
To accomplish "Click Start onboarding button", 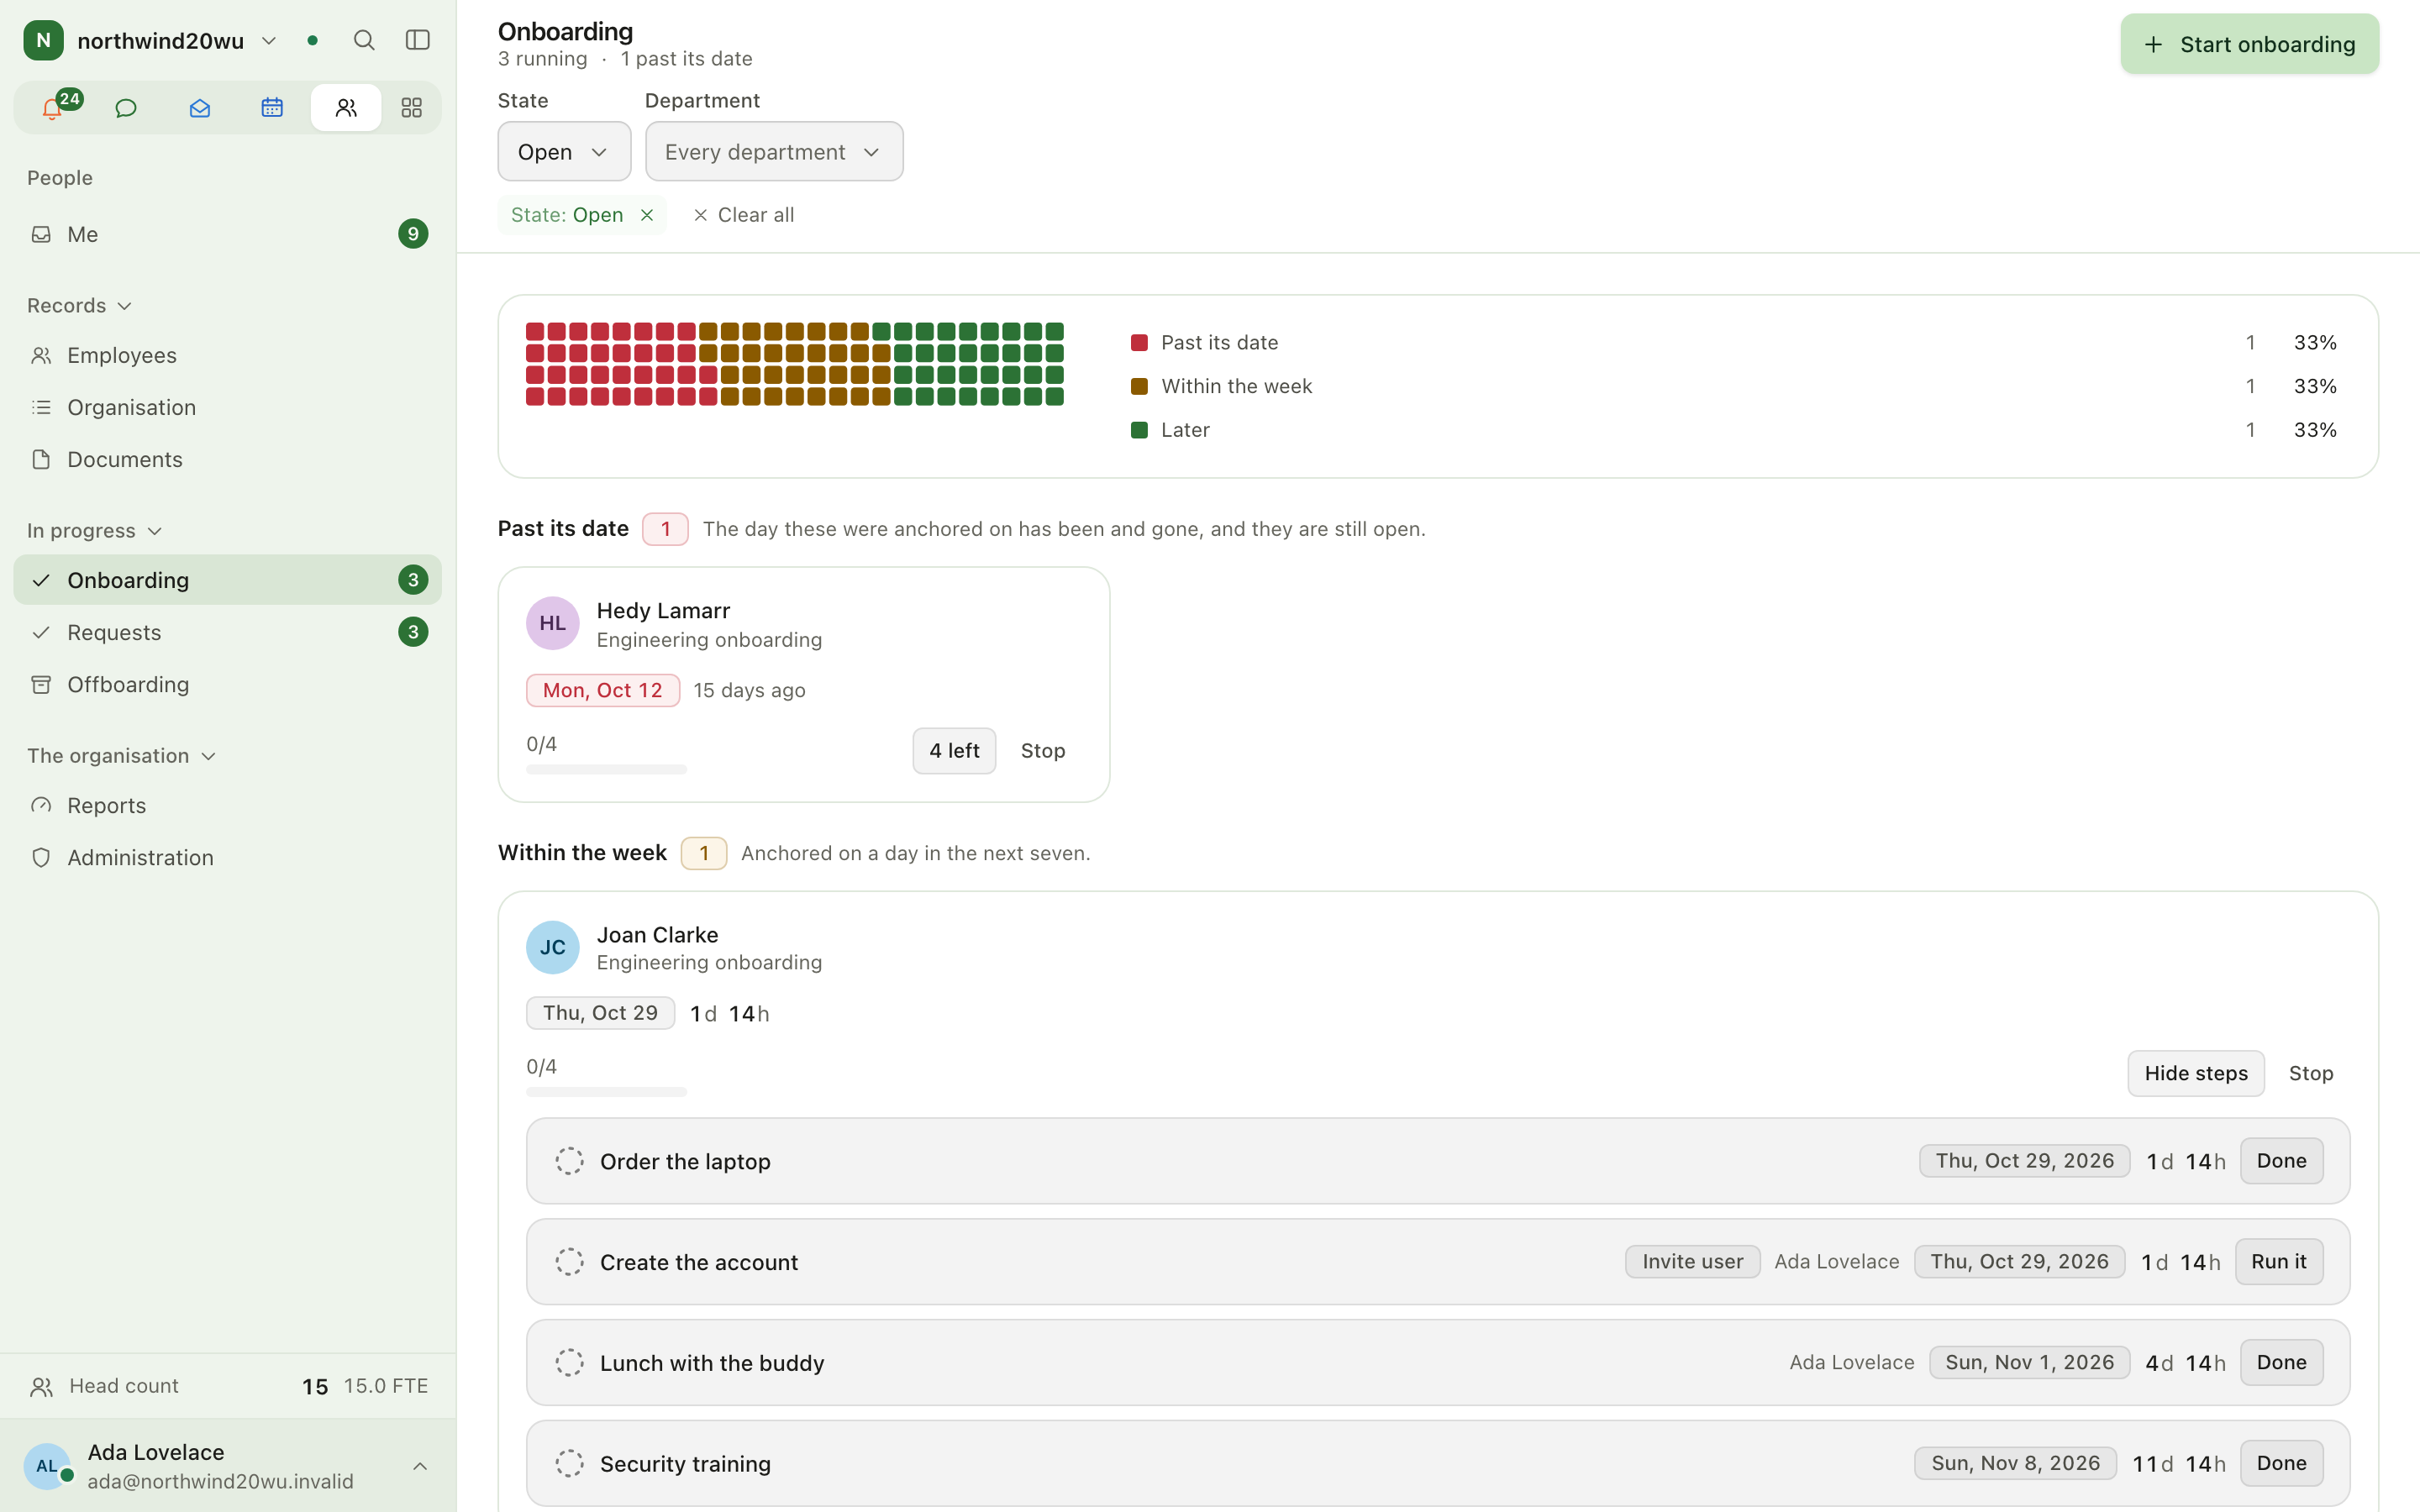I will click(2249, 44).
